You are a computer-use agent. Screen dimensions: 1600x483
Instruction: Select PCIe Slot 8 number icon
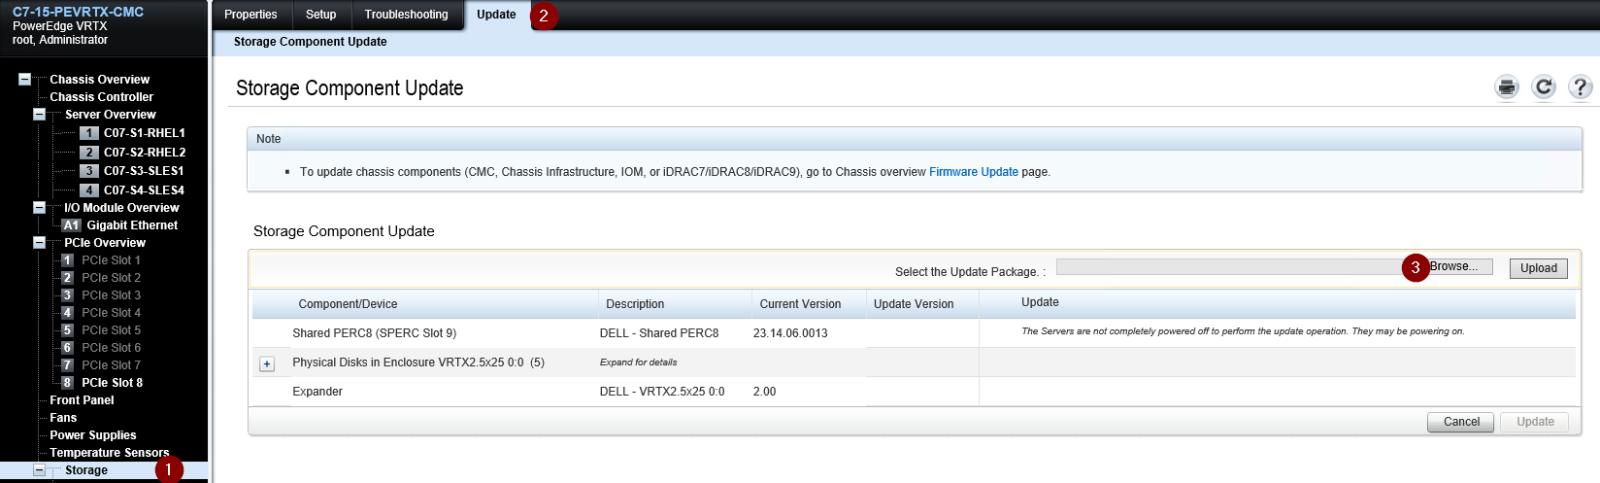pyautogui.click(x=67, y=382)
